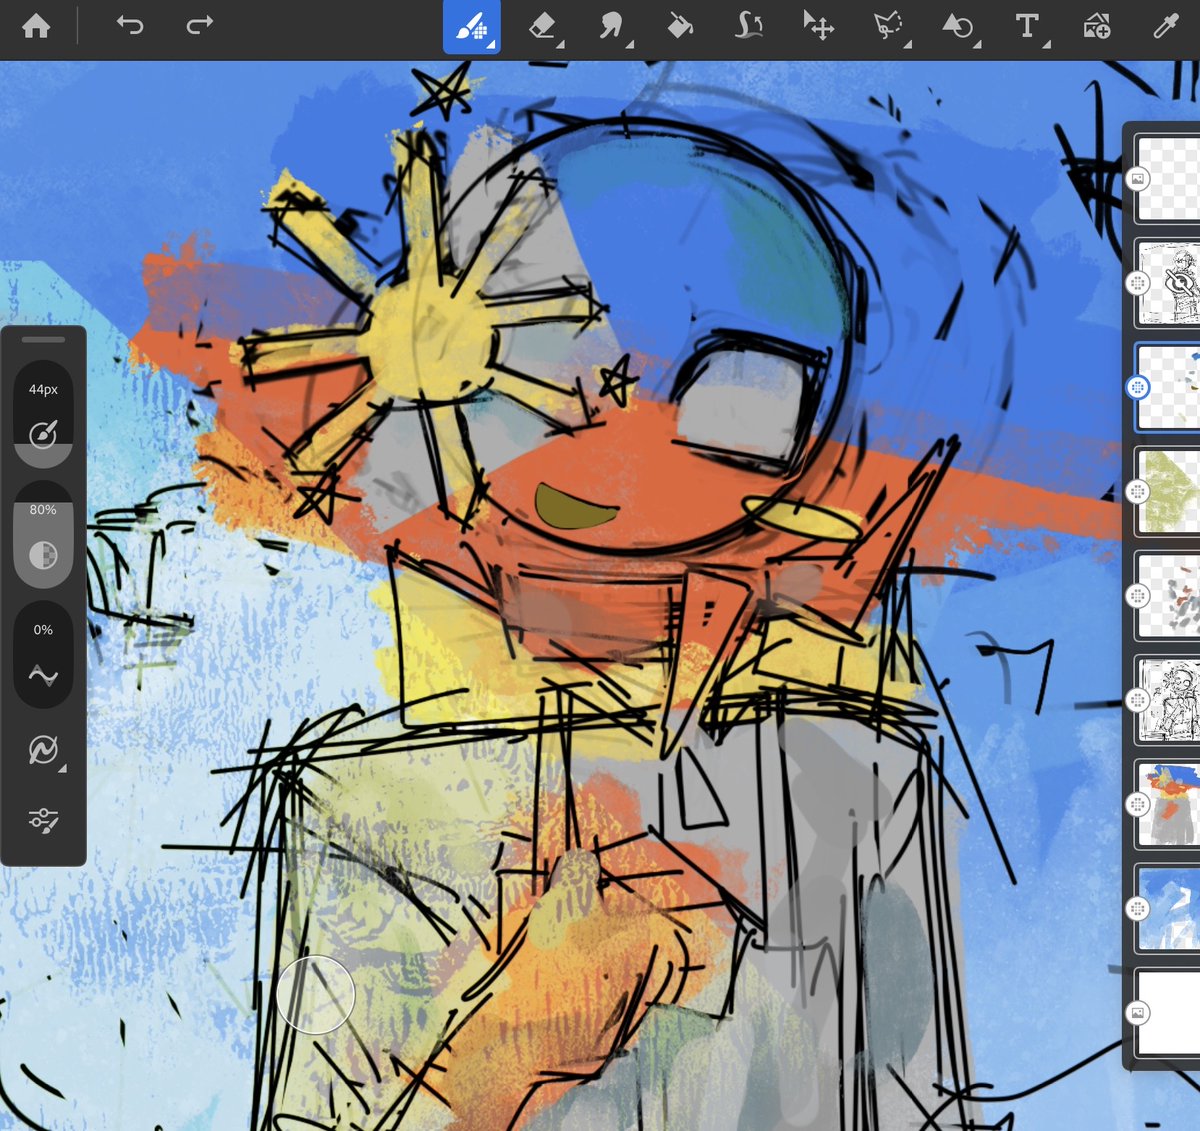The width and height of the screenshot is (1200, 1131).
Task: Select the Shapes tool
Action: [958, 26]
